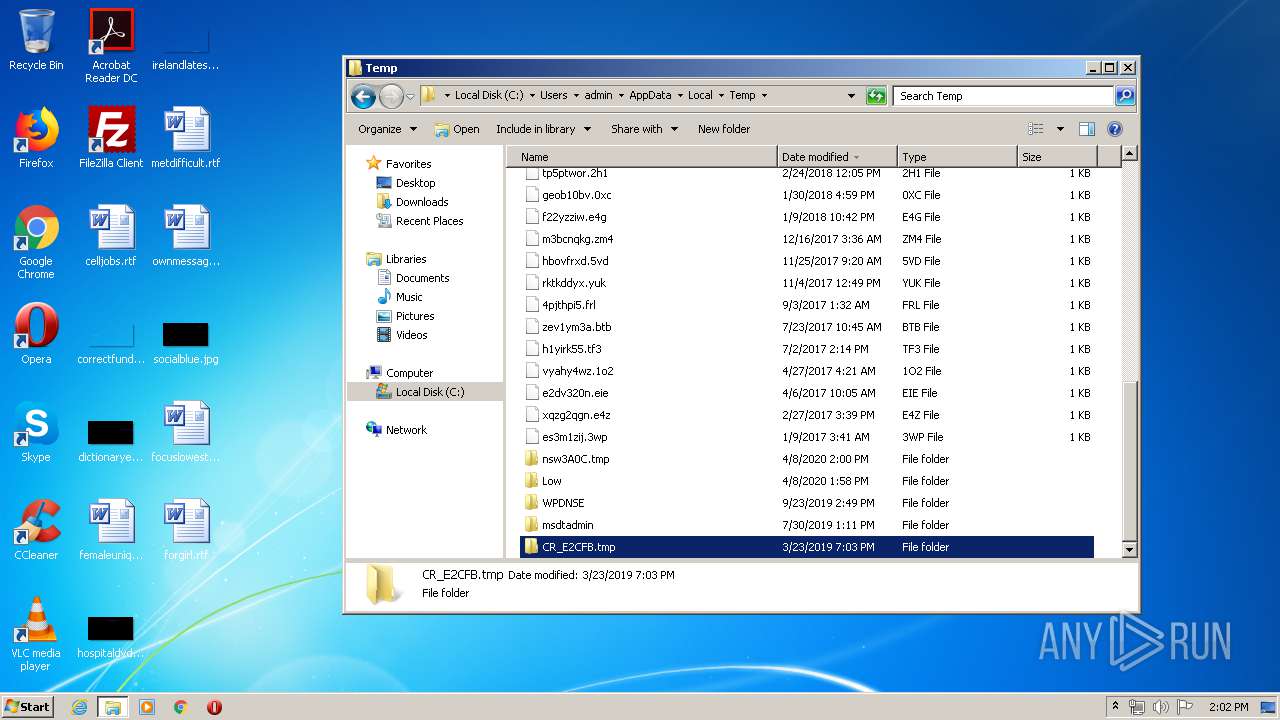The width and height of the screenshot is (1280, 720).
Task: Select the msdtadmin folder
Action: point(807,525)
